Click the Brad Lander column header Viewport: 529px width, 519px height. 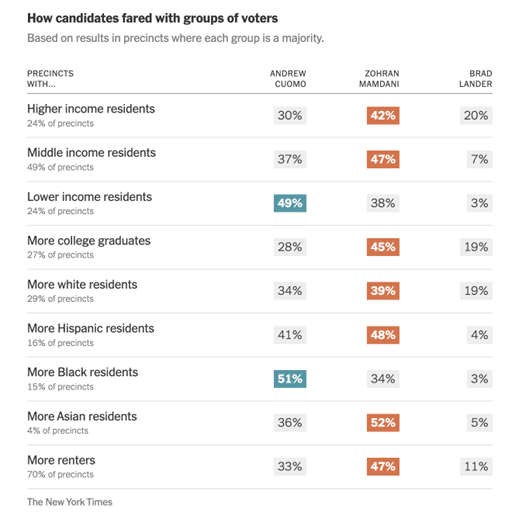[x=475, y=79]
